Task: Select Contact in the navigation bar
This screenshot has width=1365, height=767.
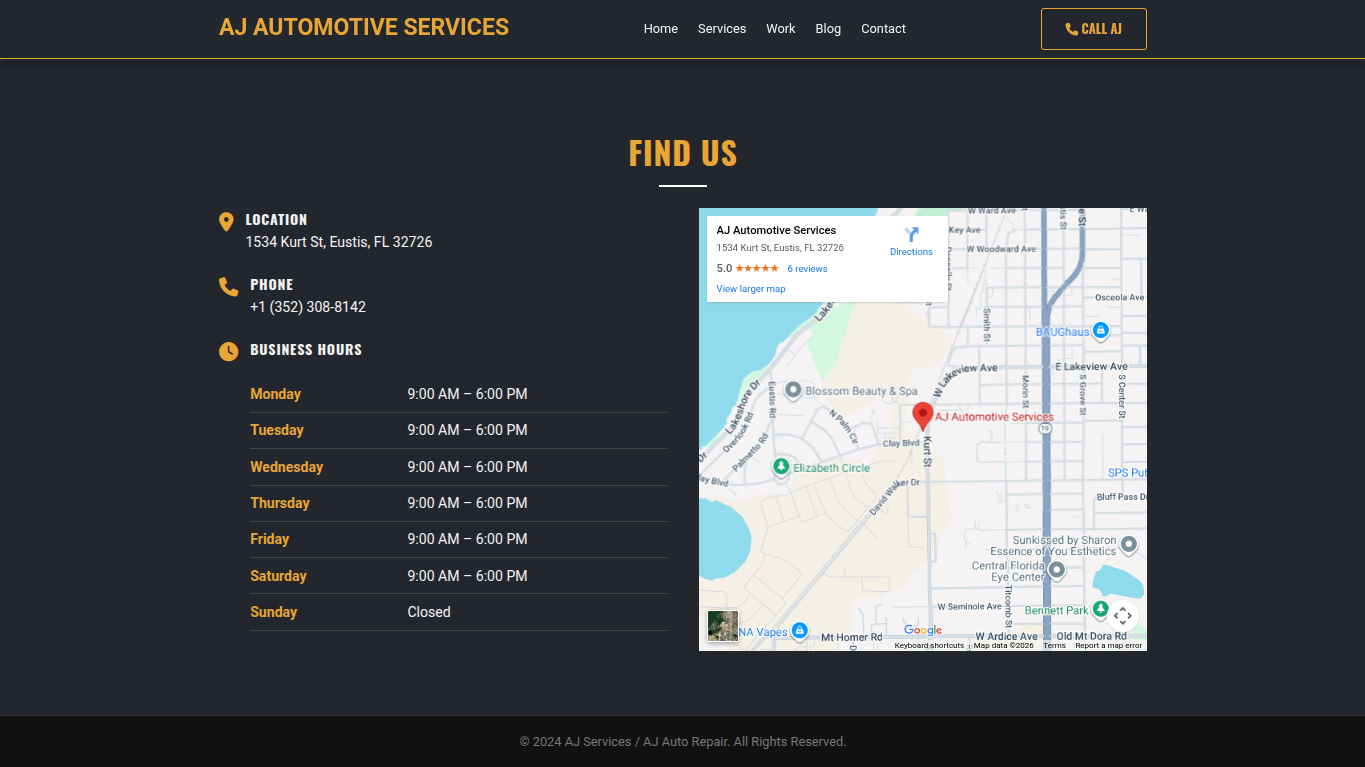Action: 883,28
